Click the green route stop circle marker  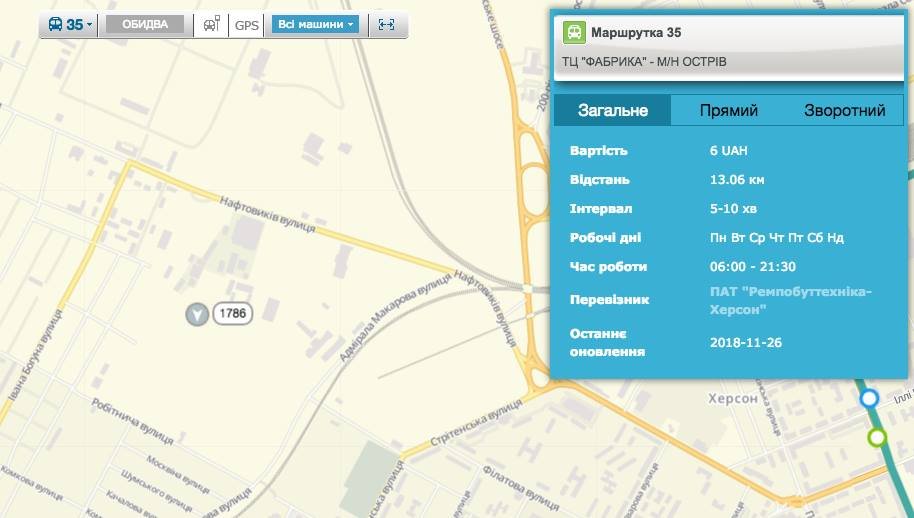[877, 437]
